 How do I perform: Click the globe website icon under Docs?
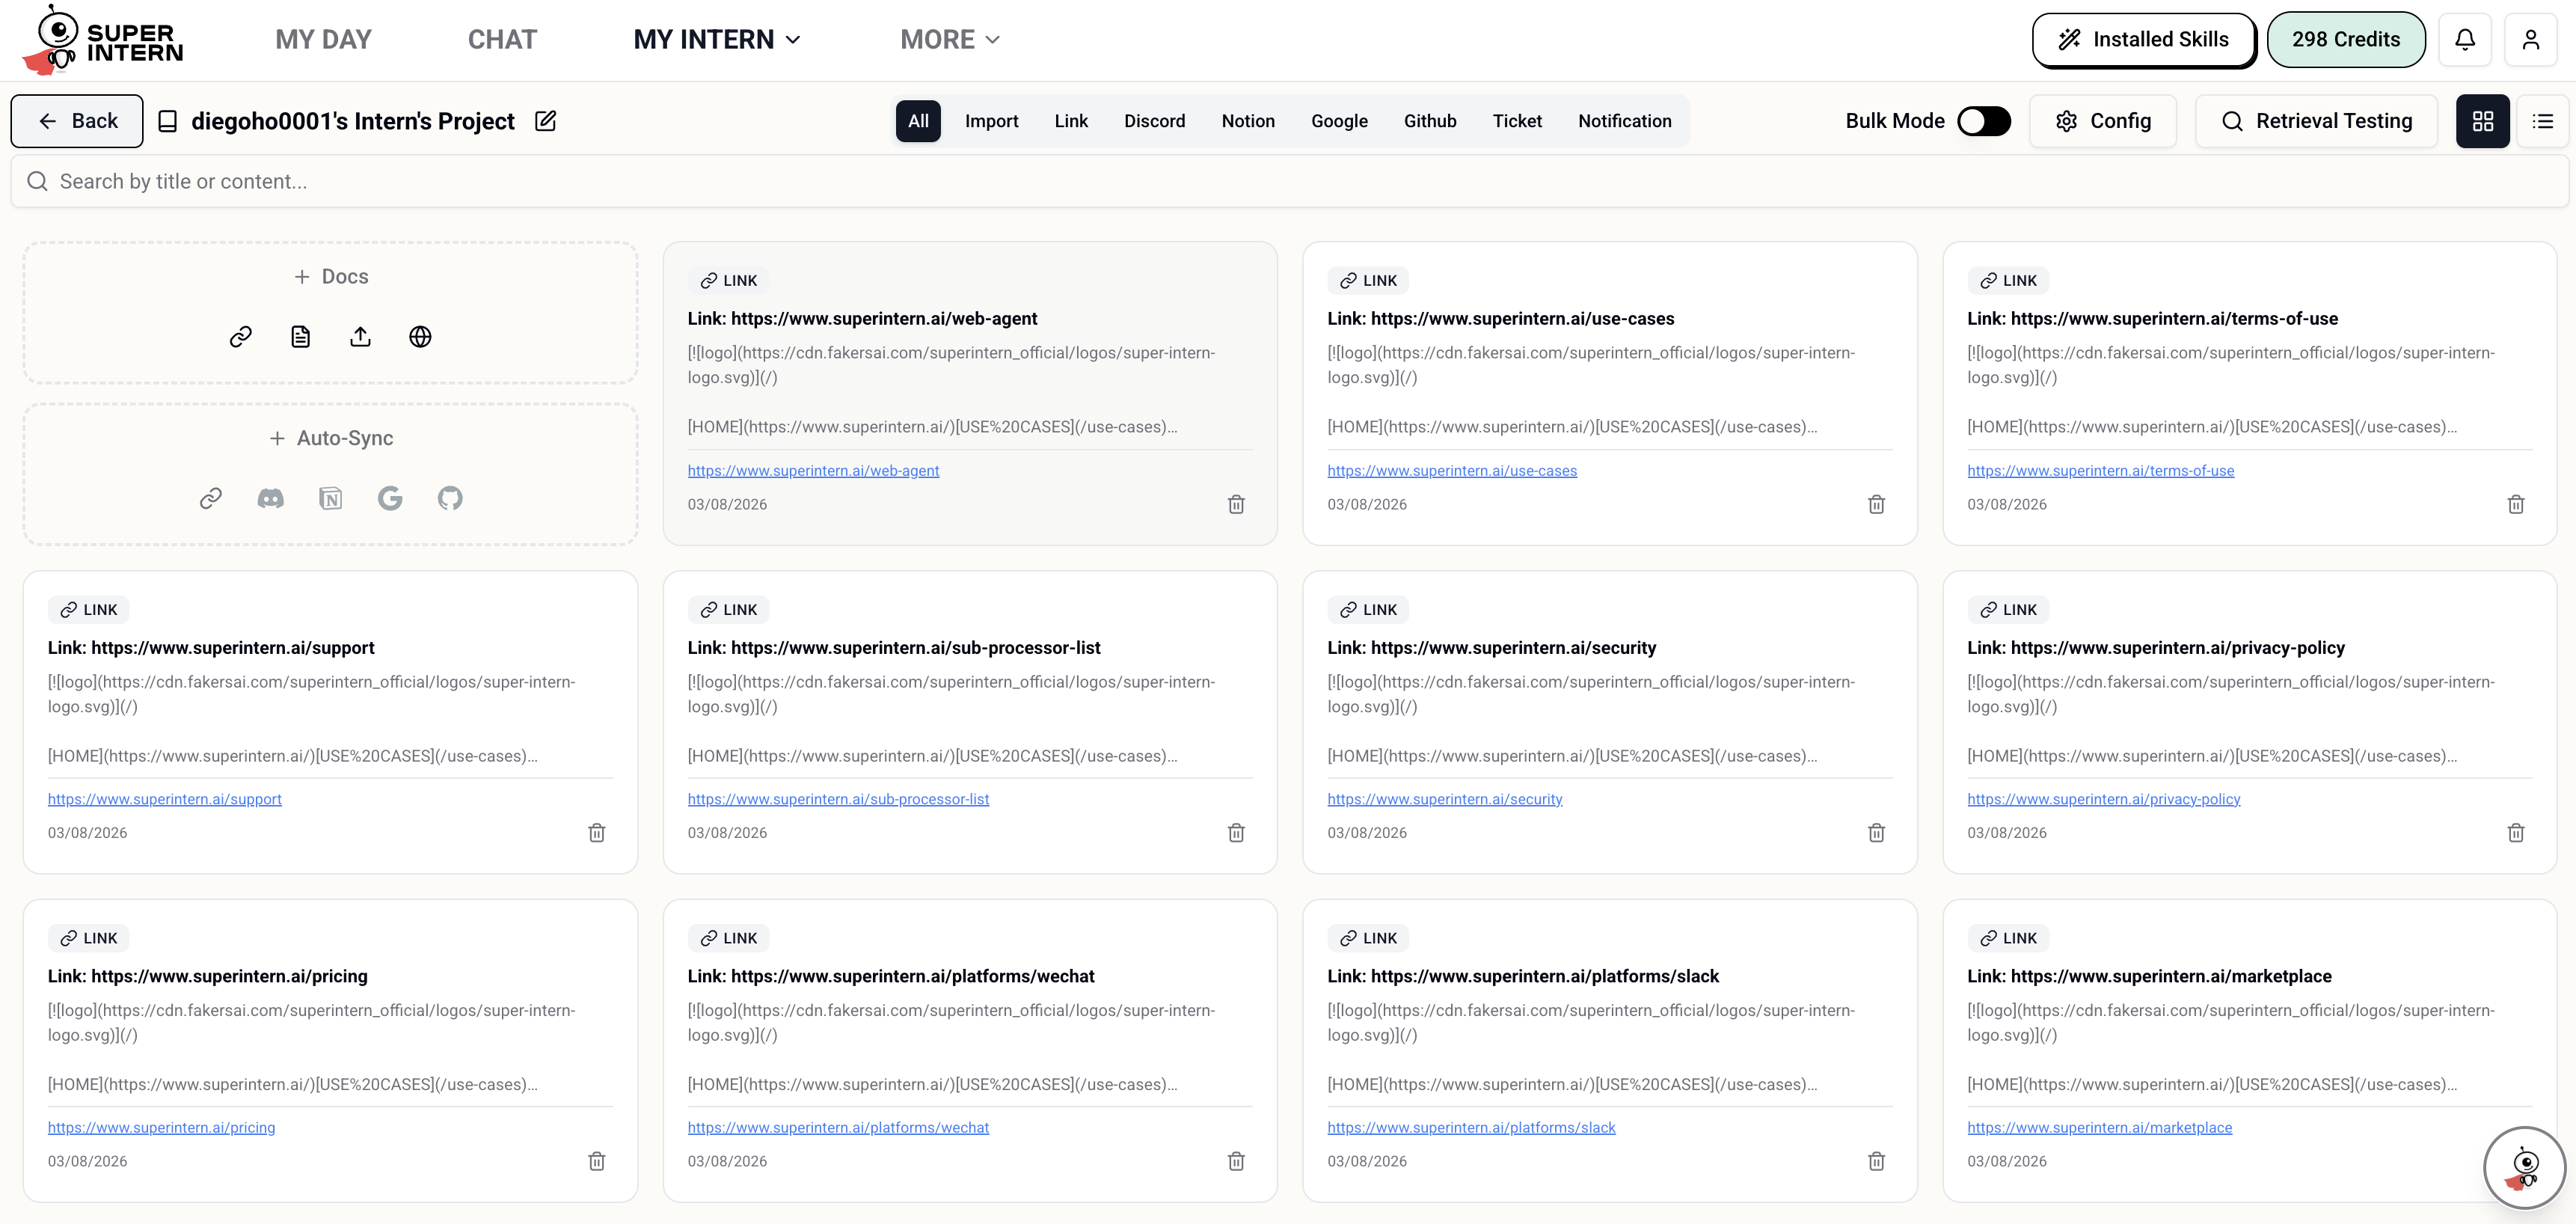[420, 337]
